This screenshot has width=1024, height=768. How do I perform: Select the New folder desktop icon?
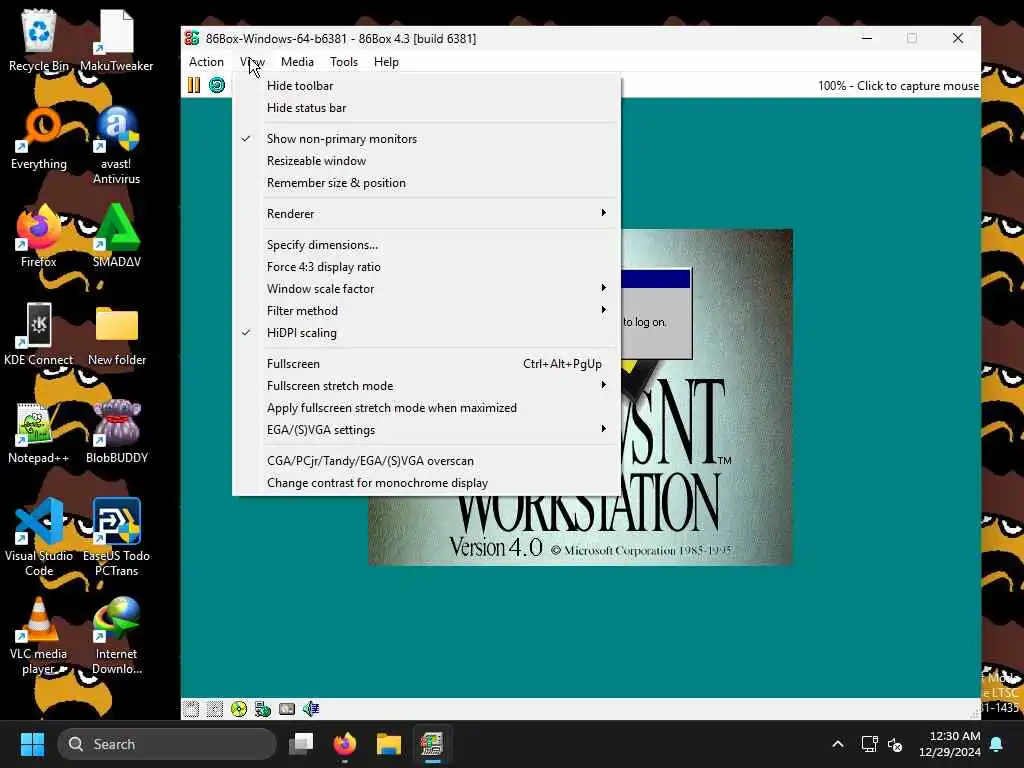116,334
